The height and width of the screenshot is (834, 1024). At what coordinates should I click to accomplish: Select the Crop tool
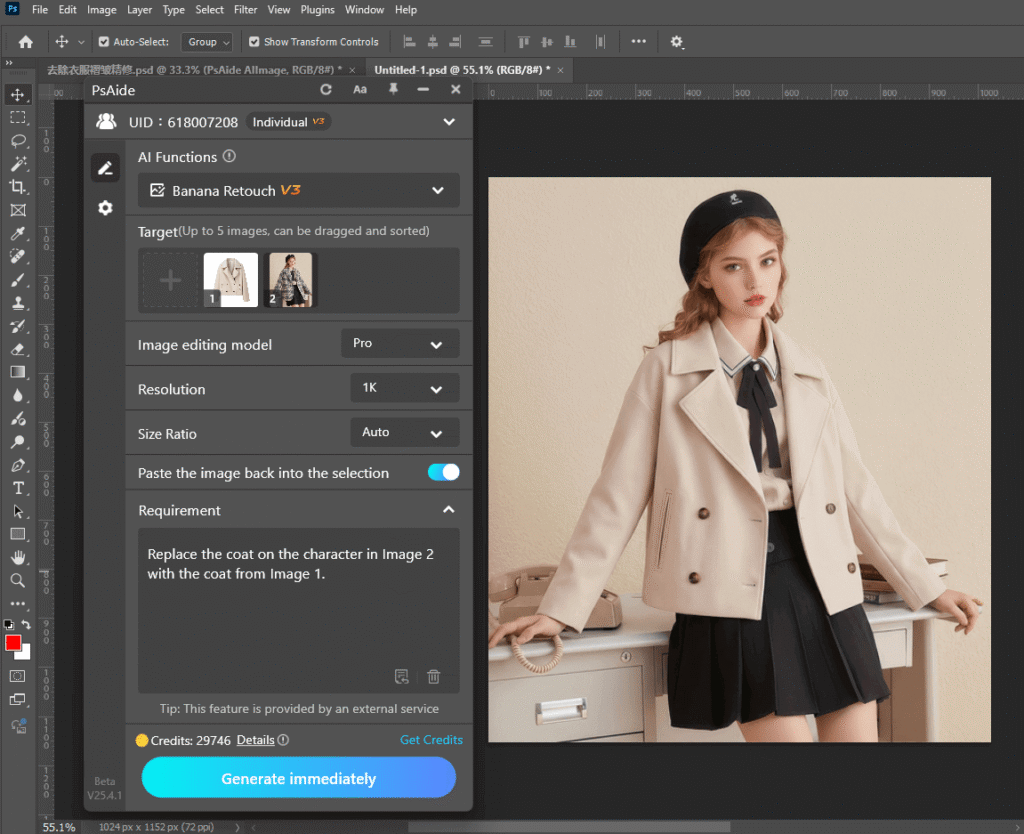click(x=18, y=187)
